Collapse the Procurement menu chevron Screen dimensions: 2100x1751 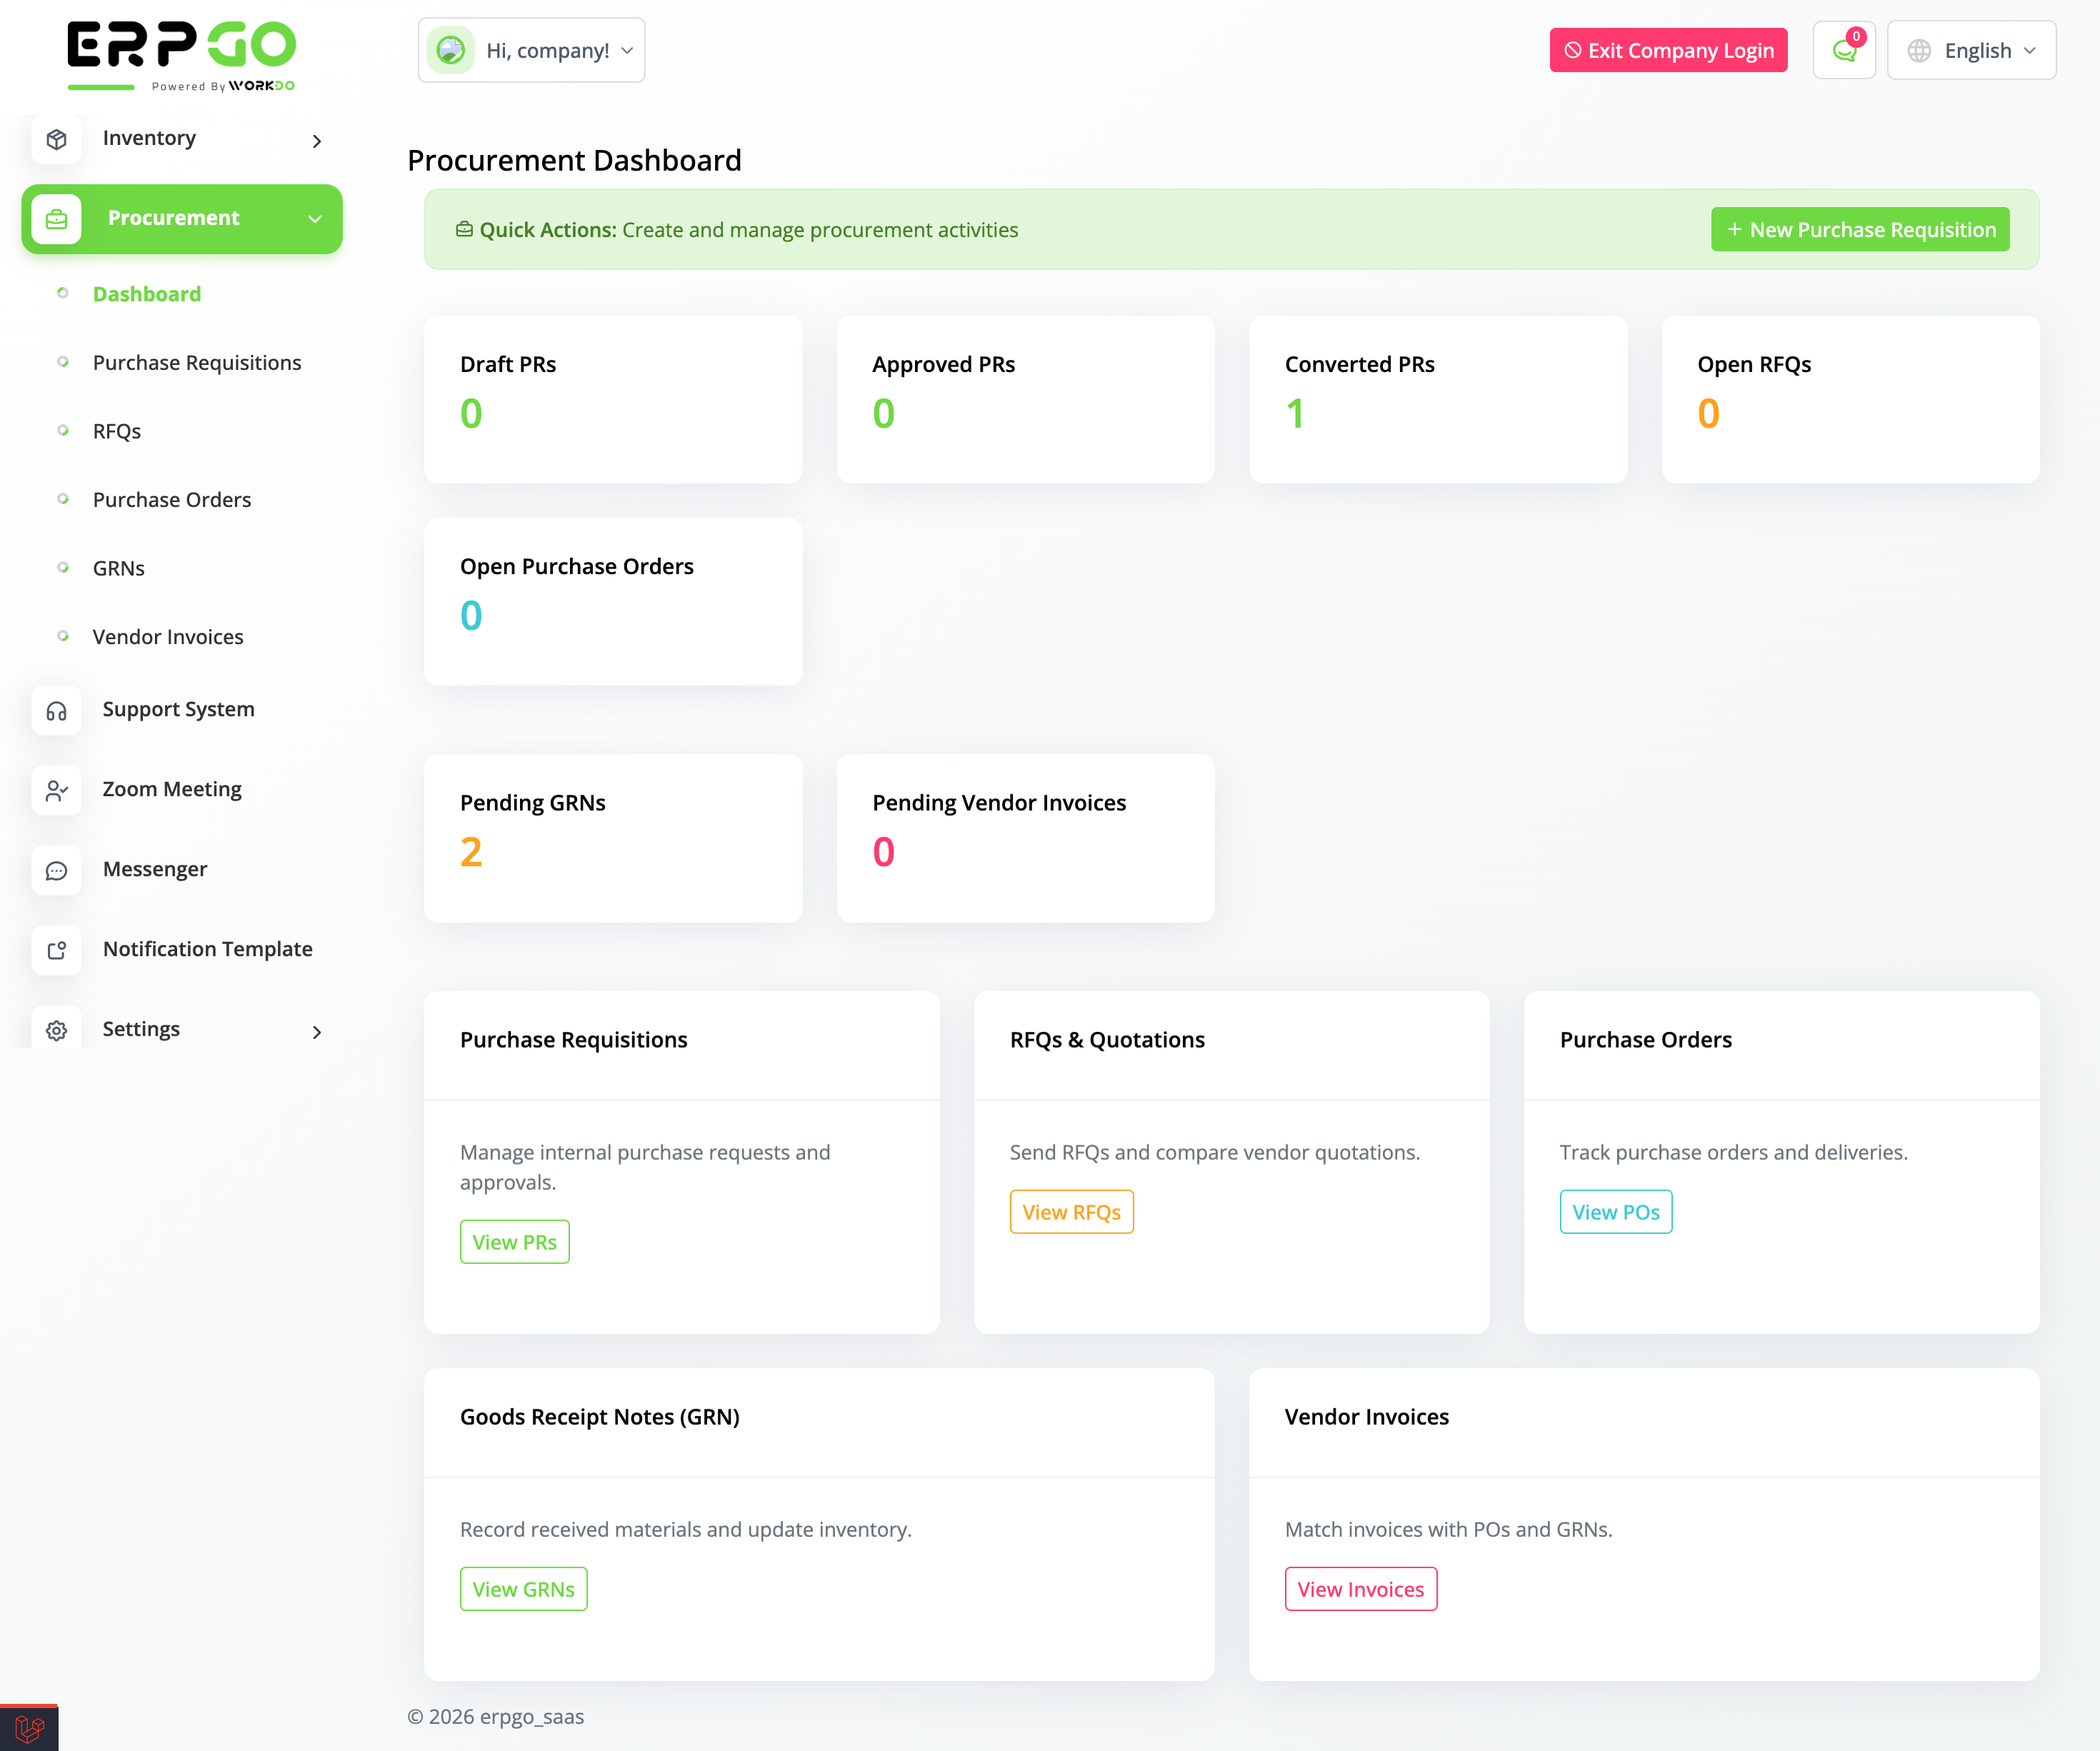[x=315, y=219]
